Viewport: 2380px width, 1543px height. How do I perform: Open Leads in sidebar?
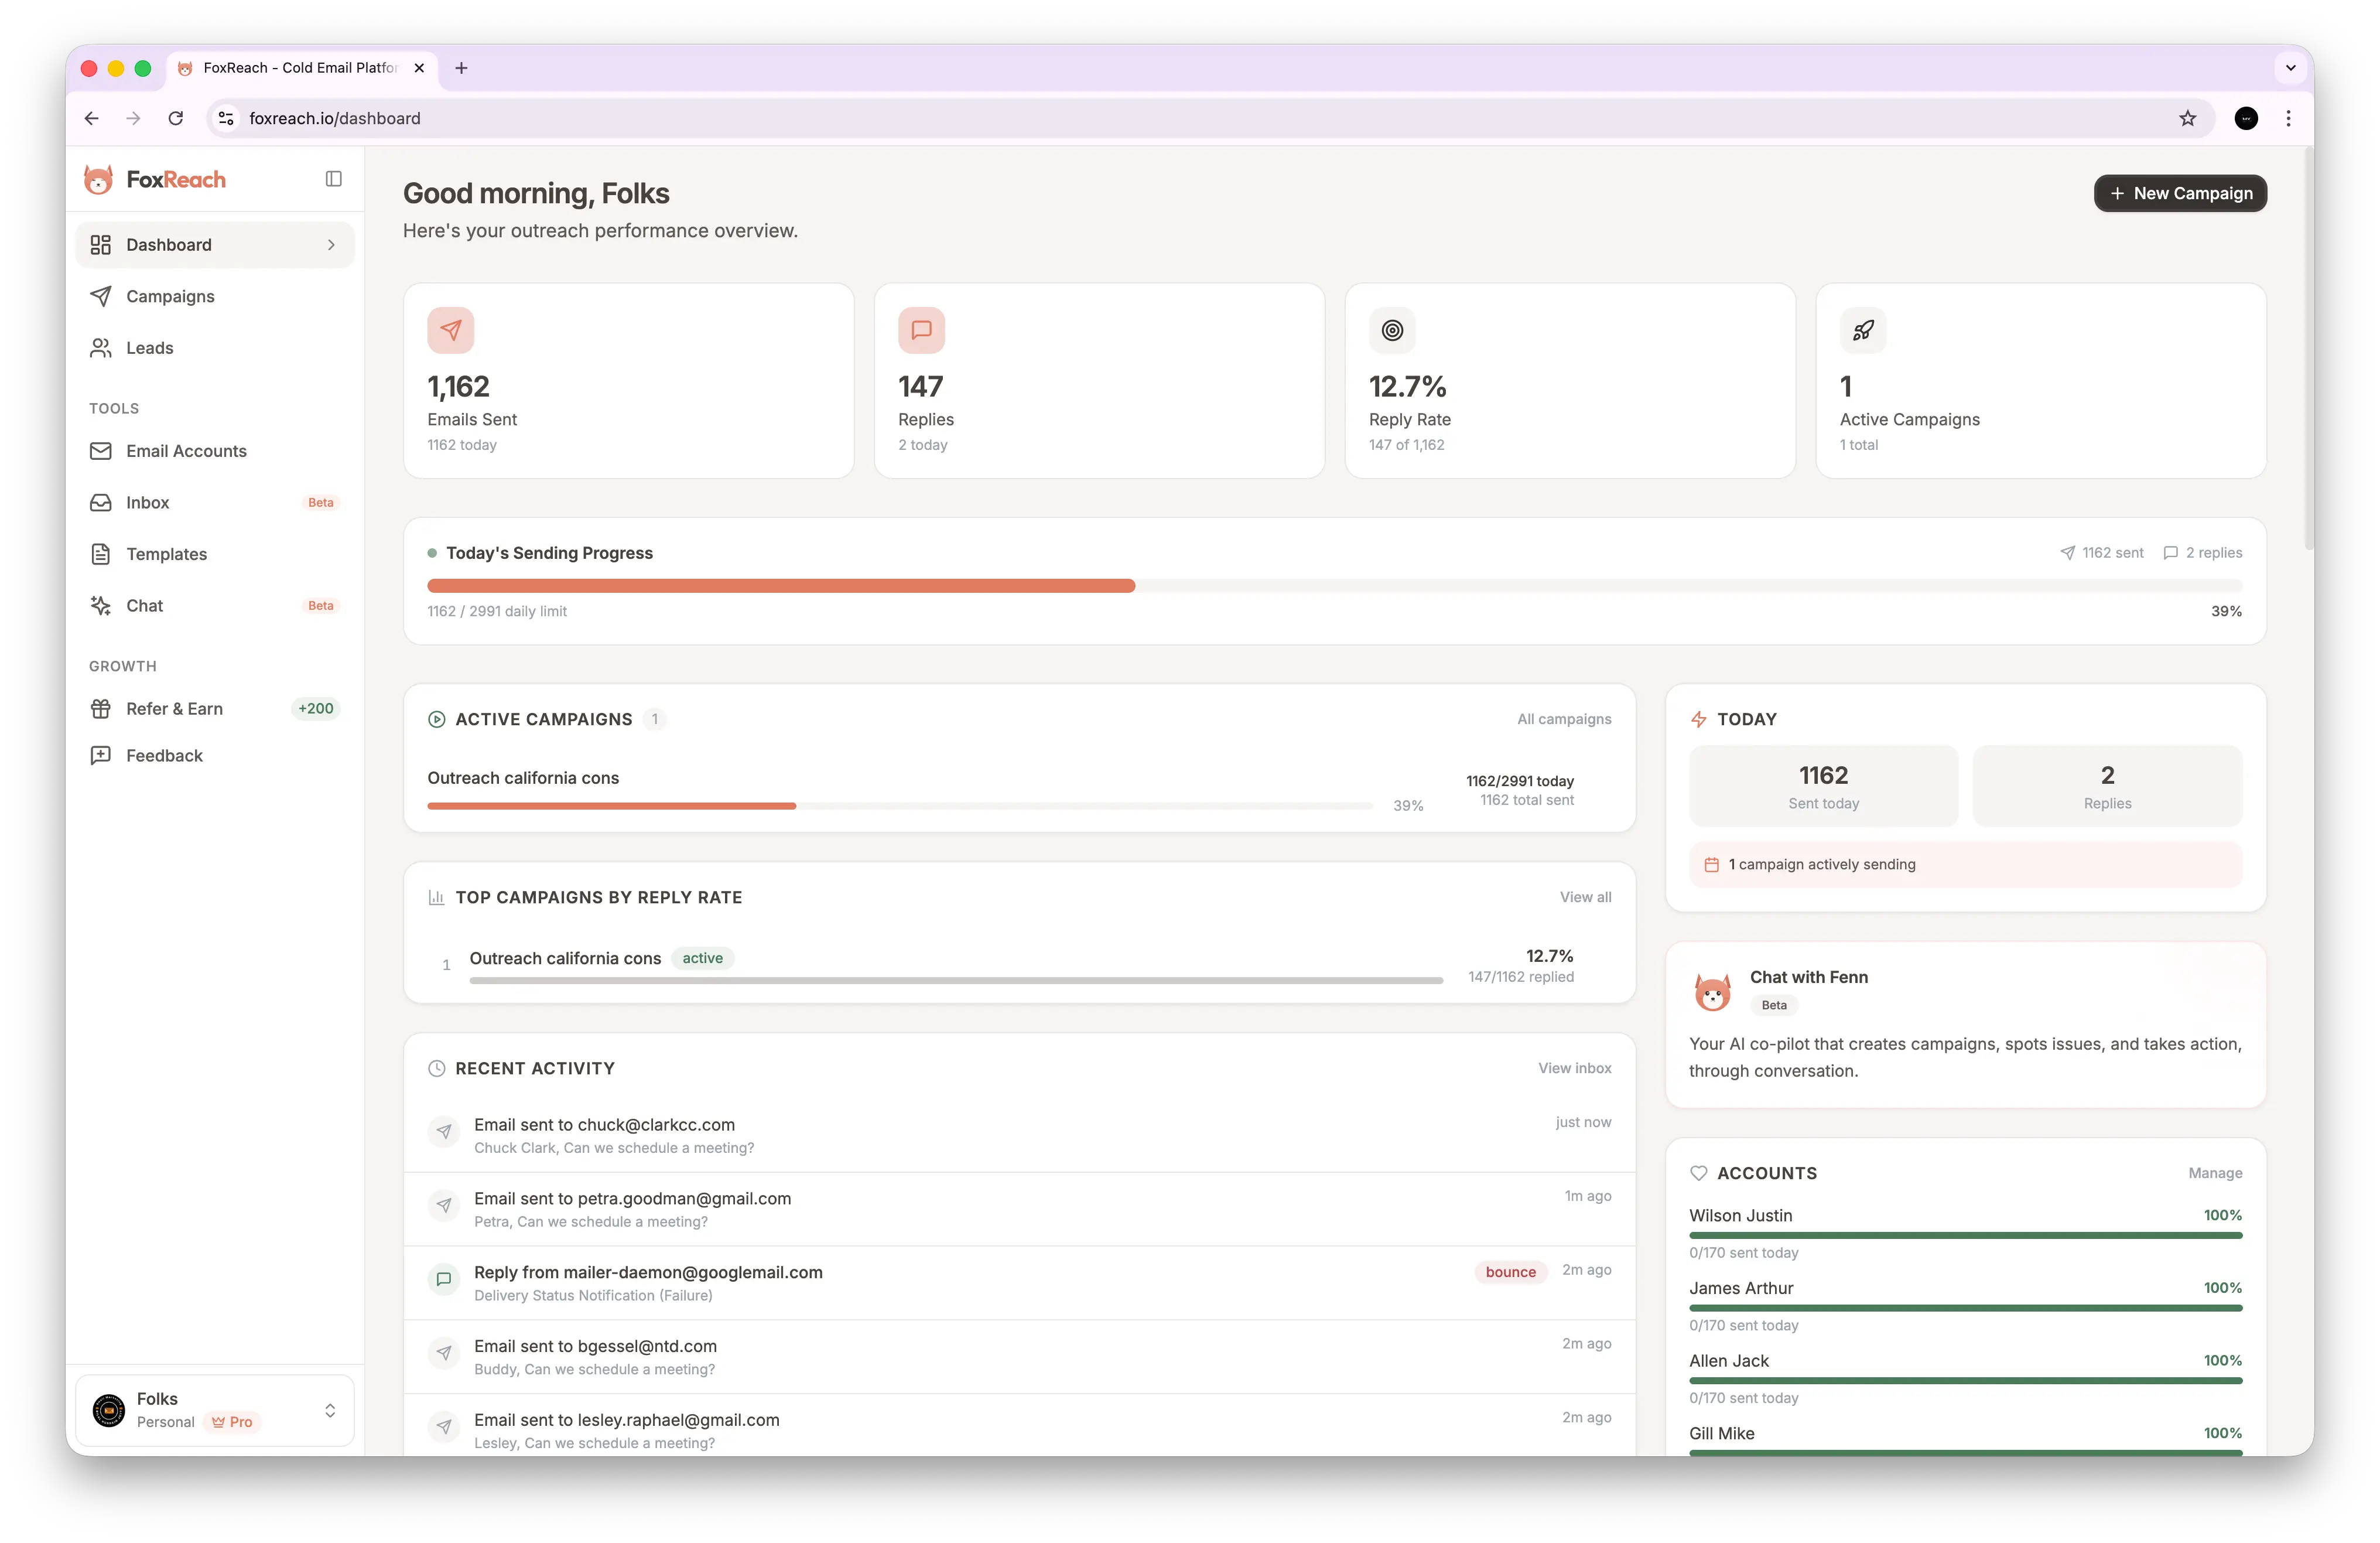click(215, 348)
